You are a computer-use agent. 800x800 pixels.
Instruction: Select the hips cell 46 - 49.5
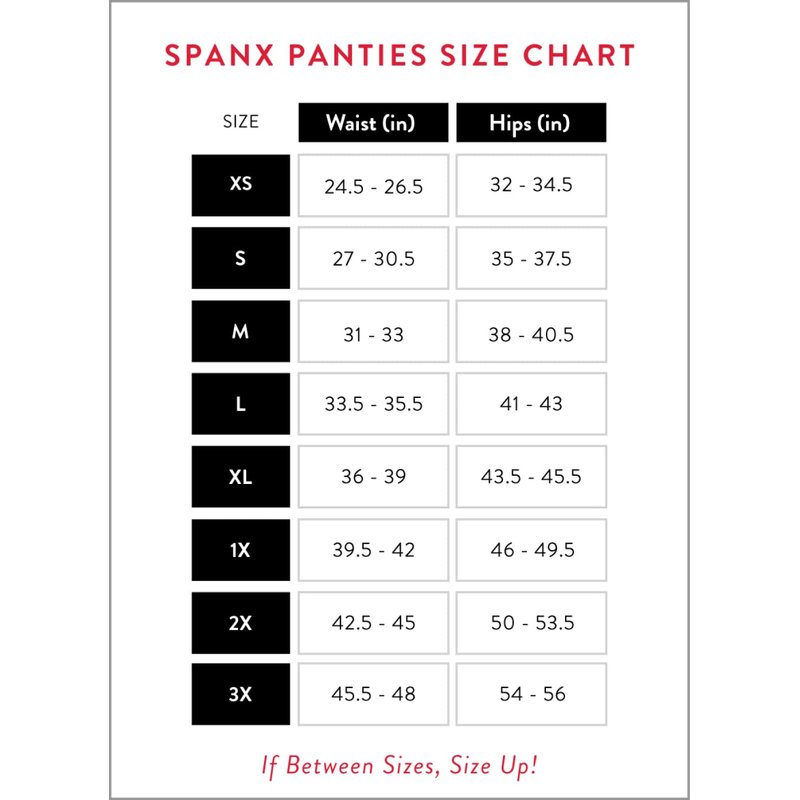tap(531, 549)
